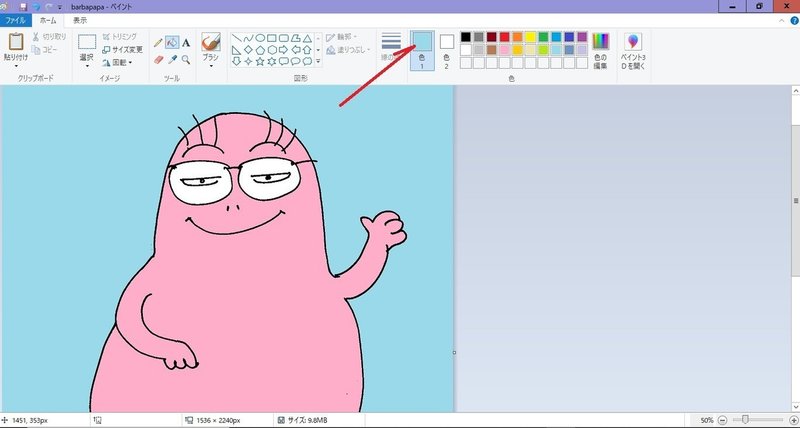Click Resize (サイズ変更) button
This screenshot has height=428, width=800.
[122, 50]
